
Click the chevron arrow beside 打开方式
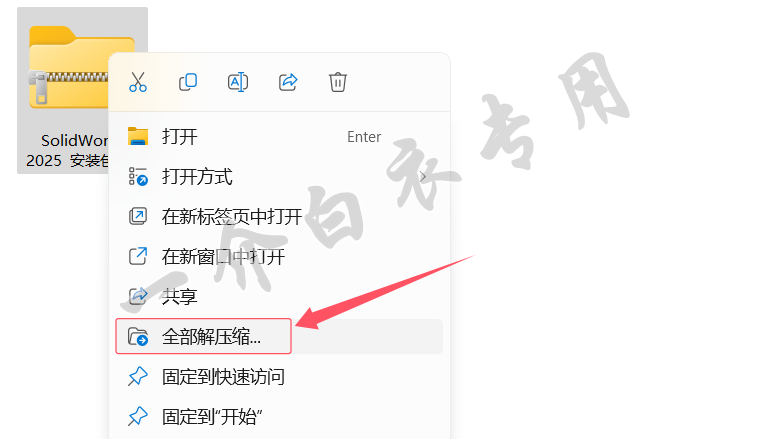click(x=423, y=177)
